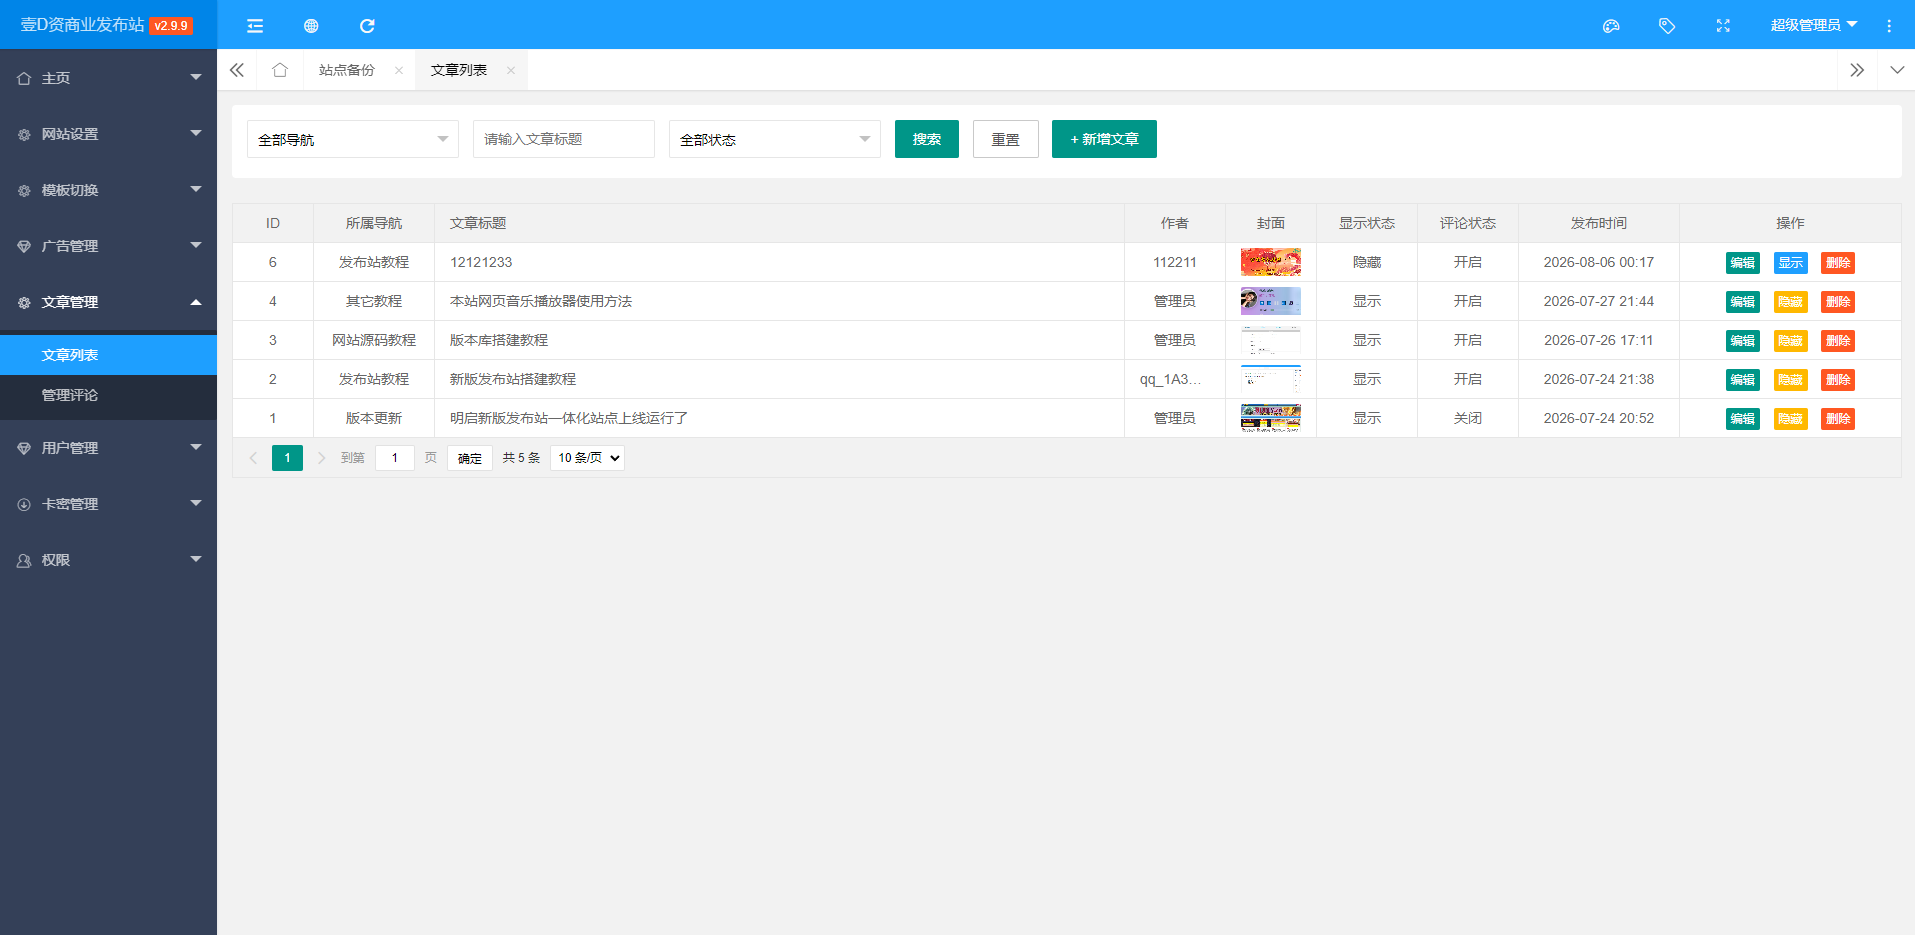Open 管理评论 in the sidebar
1915x936 pixels.
pos(108,395)
